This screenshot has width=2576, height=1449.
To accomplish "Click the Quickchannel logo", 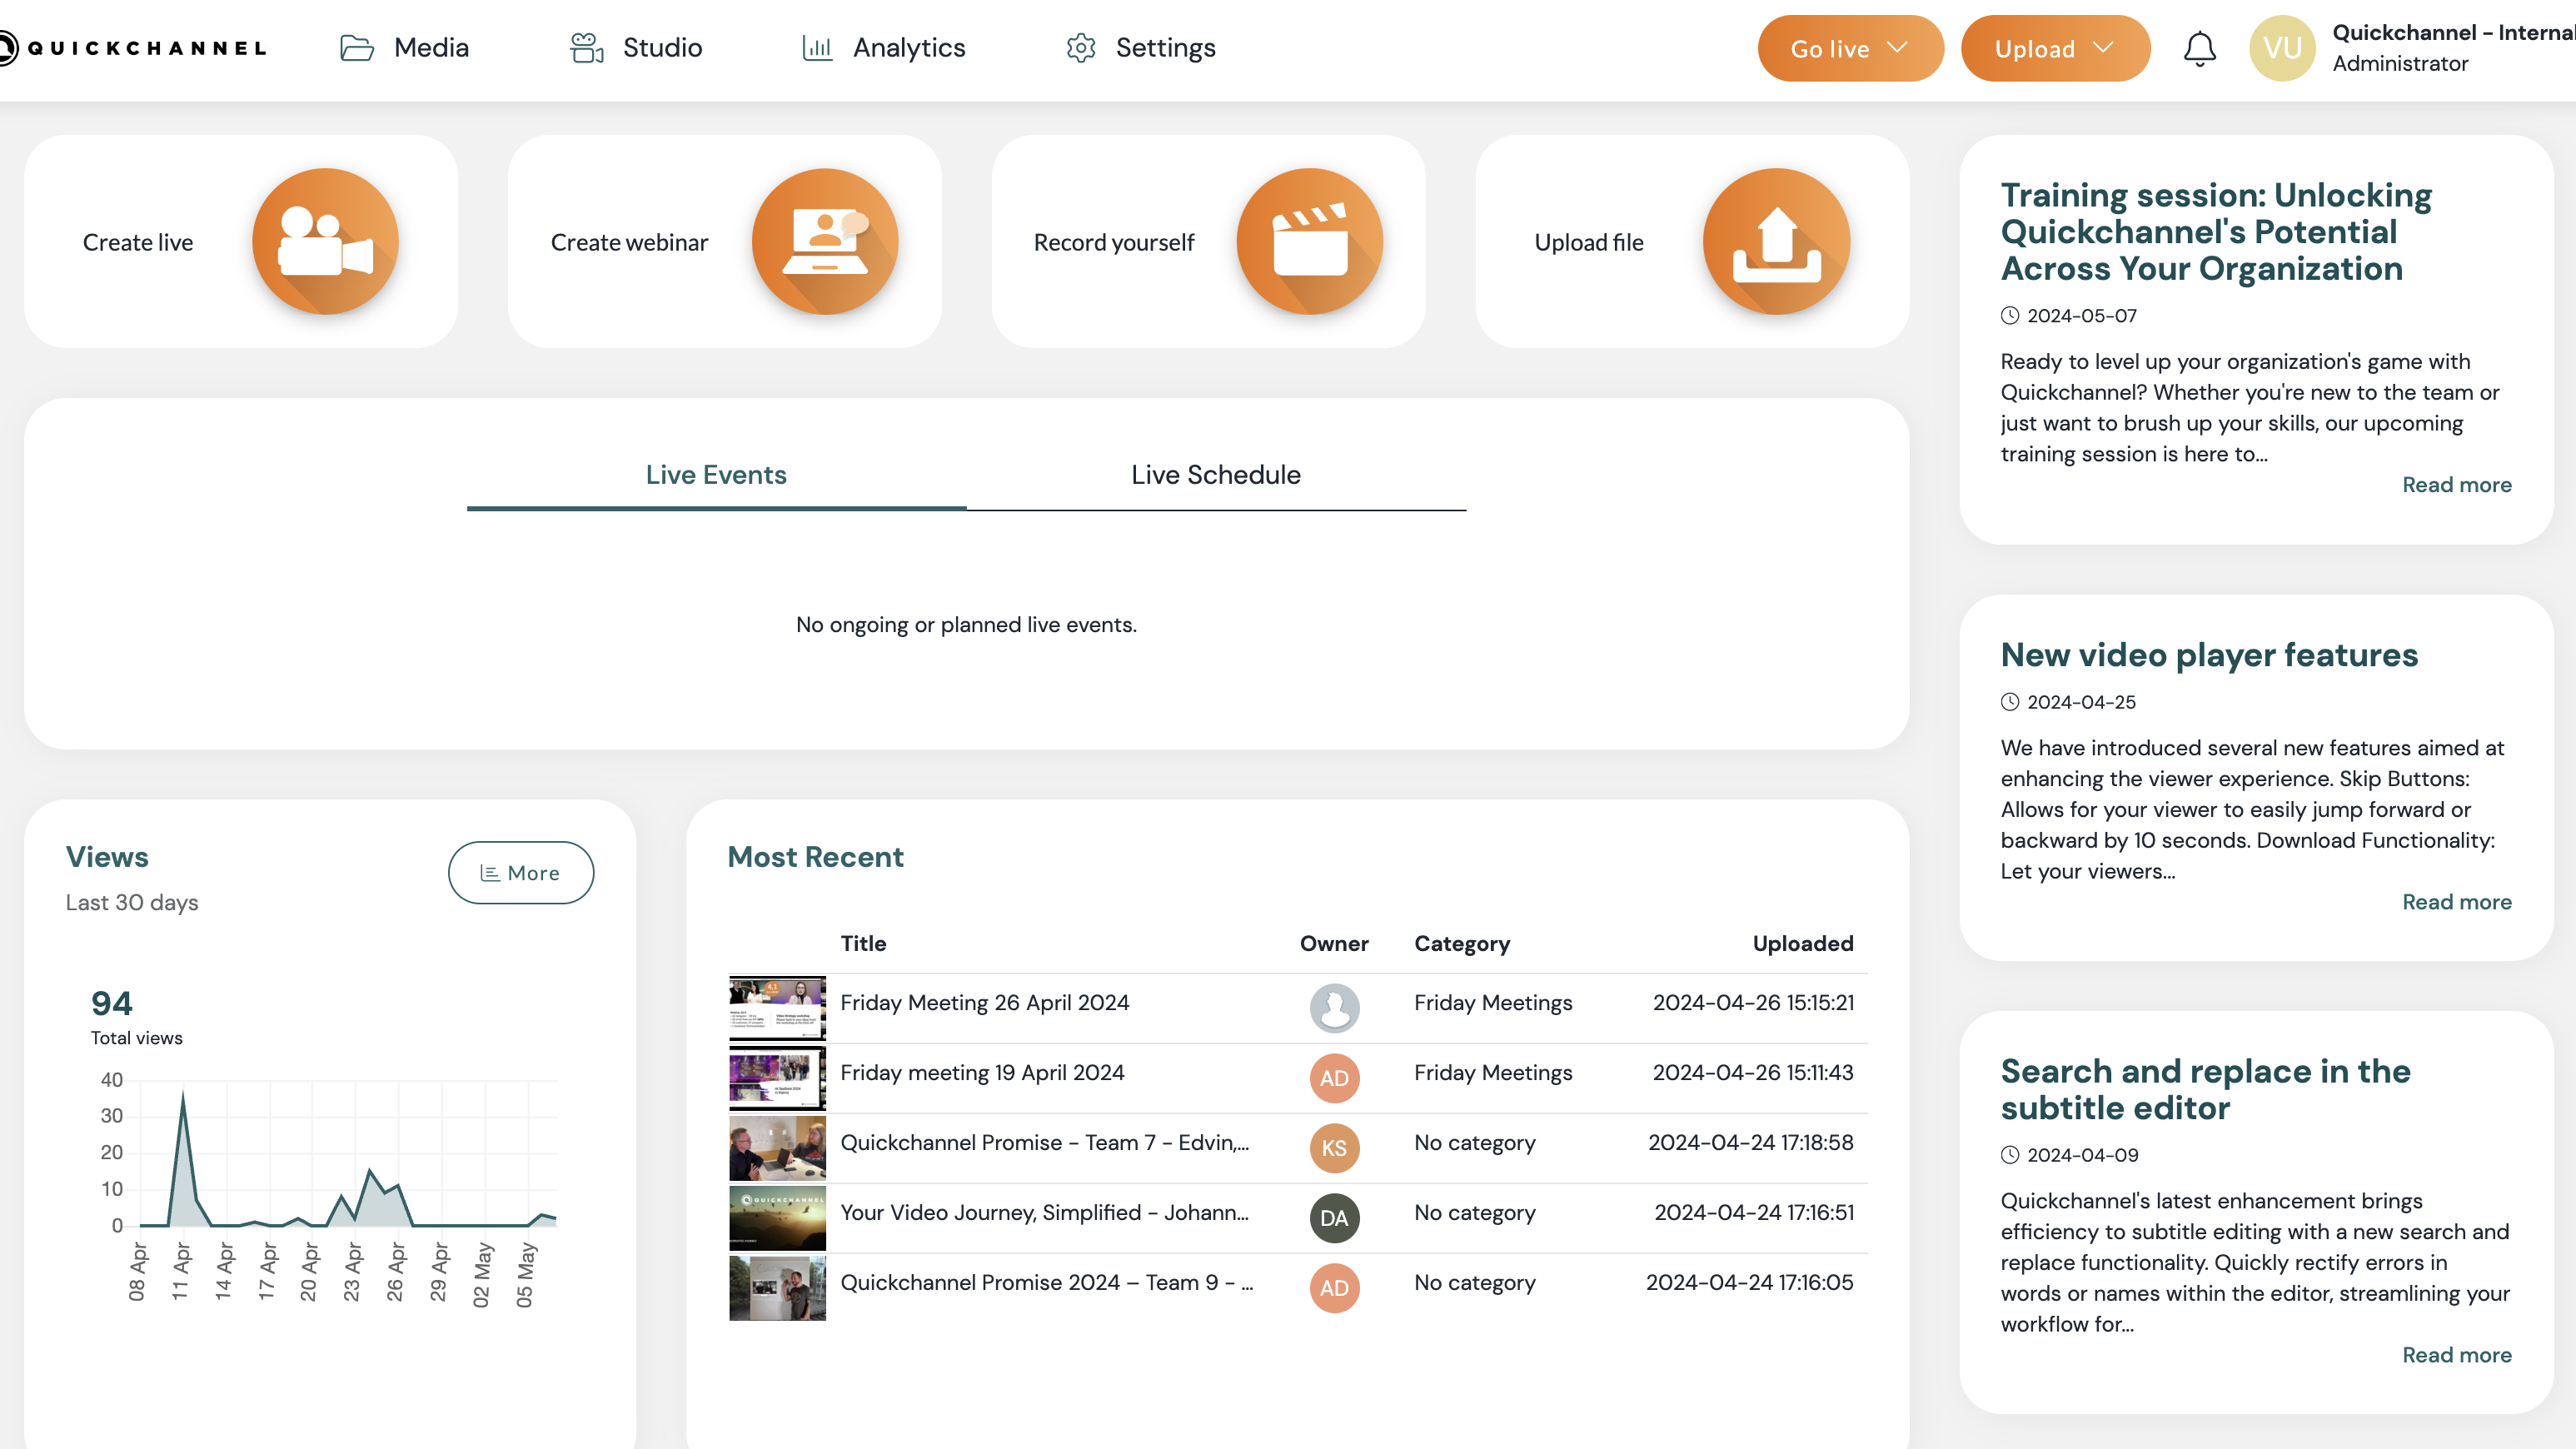I will pos(133,47).
